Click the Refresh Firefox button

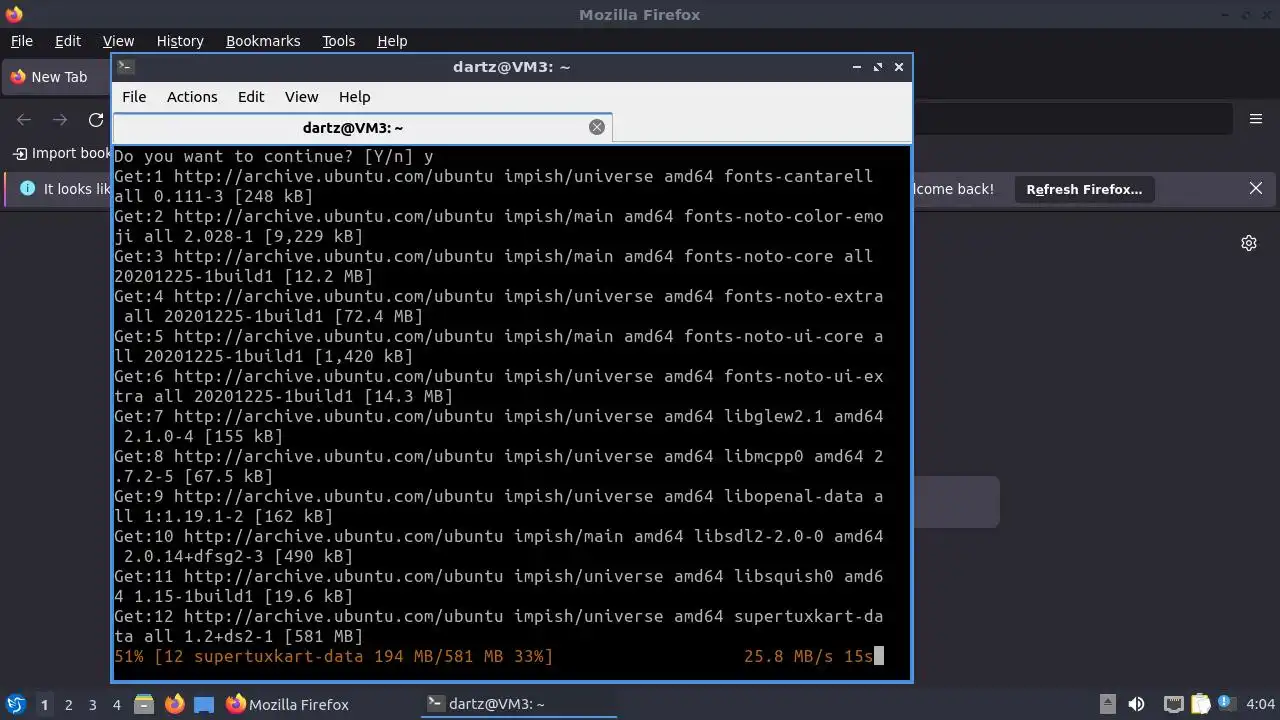tap(1084, 189)
